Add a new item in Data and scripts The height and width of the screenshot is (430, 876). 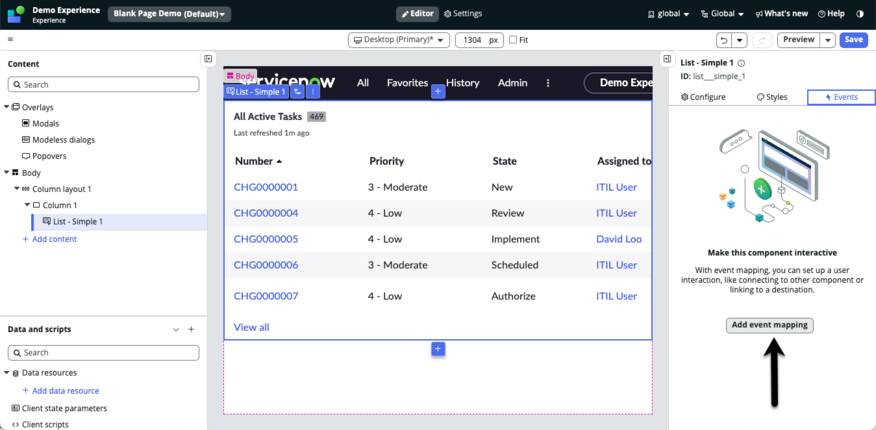[x=191, y=329]
